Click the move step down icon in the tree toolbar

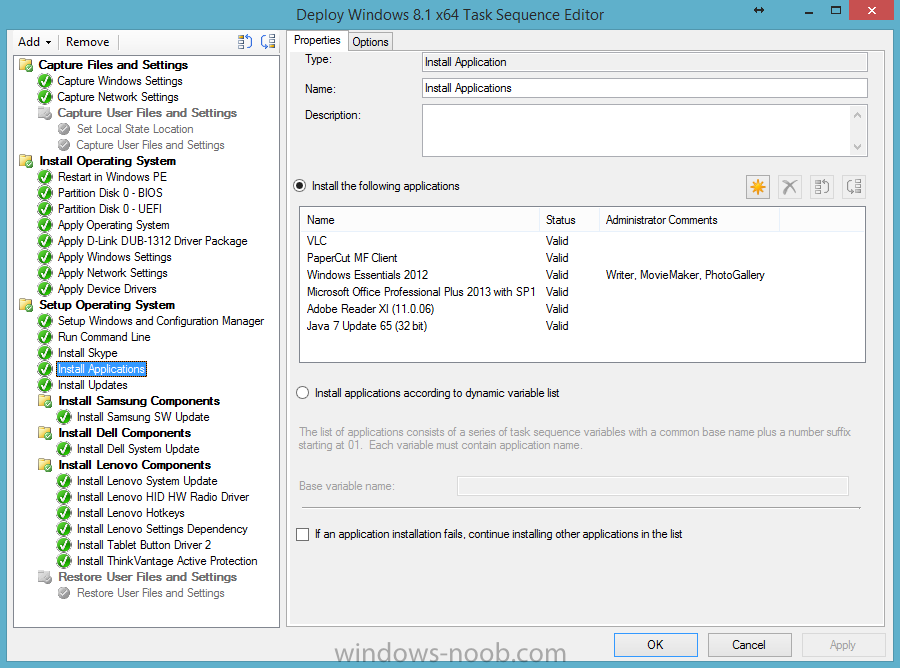point(268,41)
